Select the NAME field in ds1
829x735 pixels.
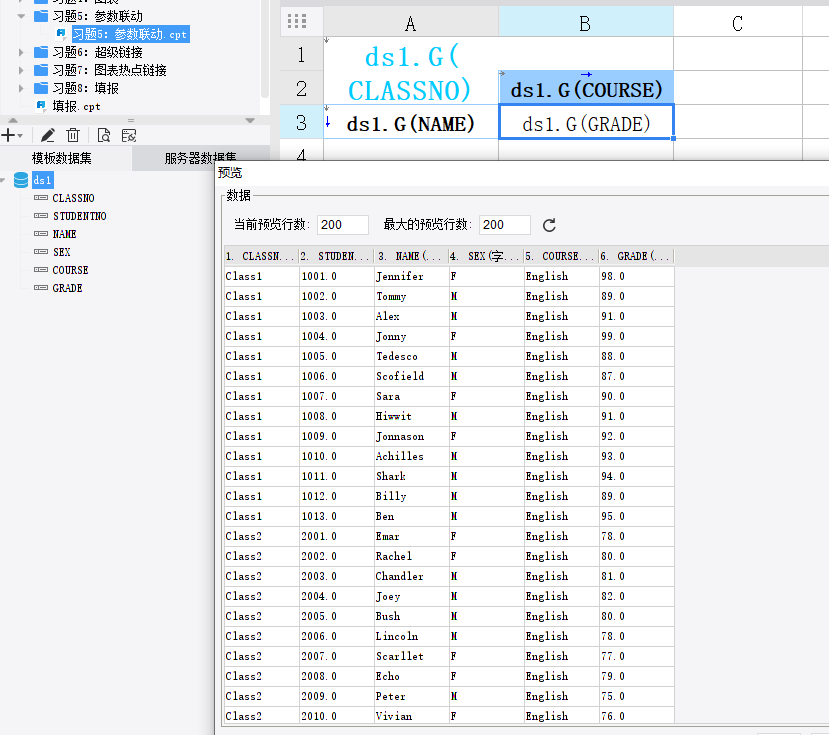pos(64,234)
